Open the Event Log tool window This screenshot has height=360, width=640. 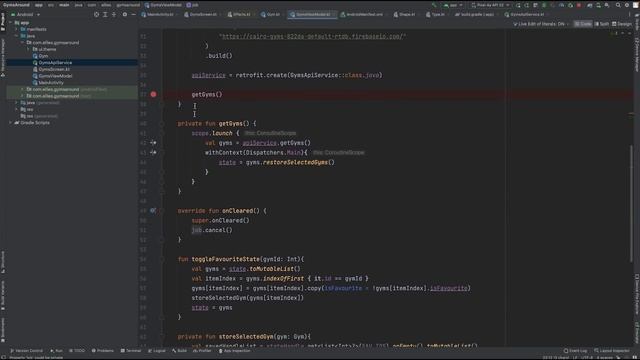575,351
